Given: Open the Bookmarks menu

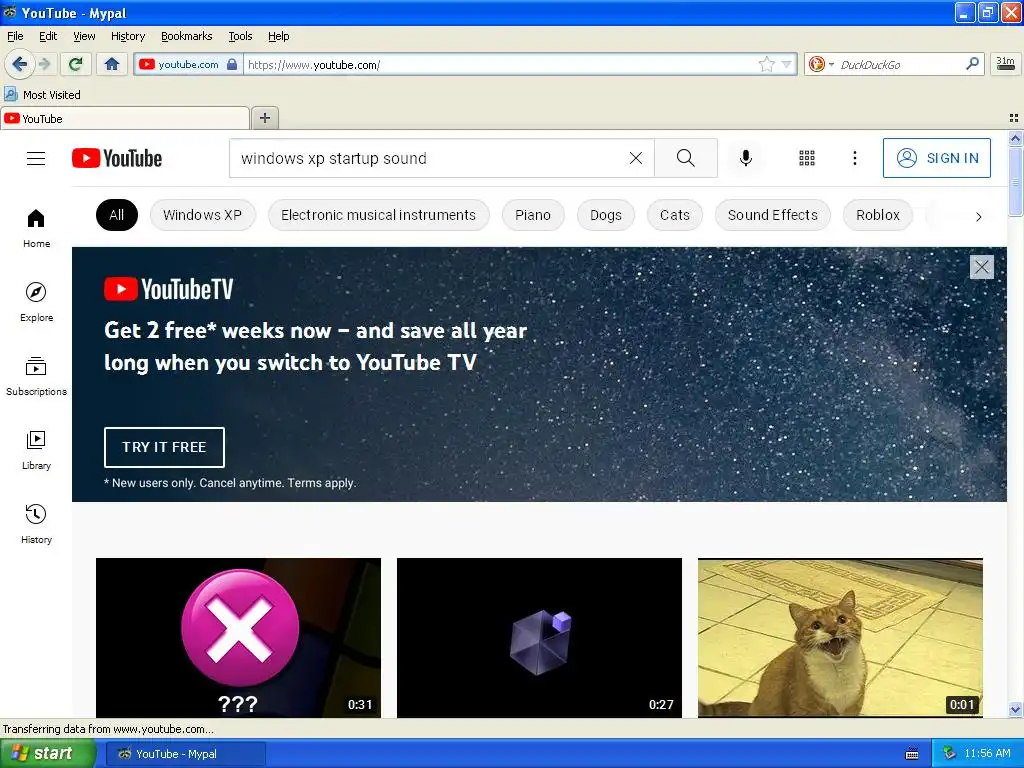Looking at the screenshot, I should pos(186,36).
